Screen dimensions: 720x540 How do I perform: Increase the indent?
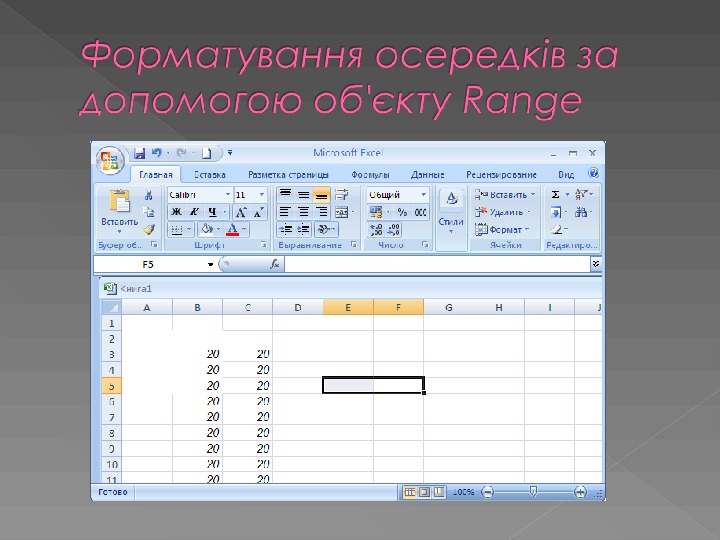(x=304, y=229)
